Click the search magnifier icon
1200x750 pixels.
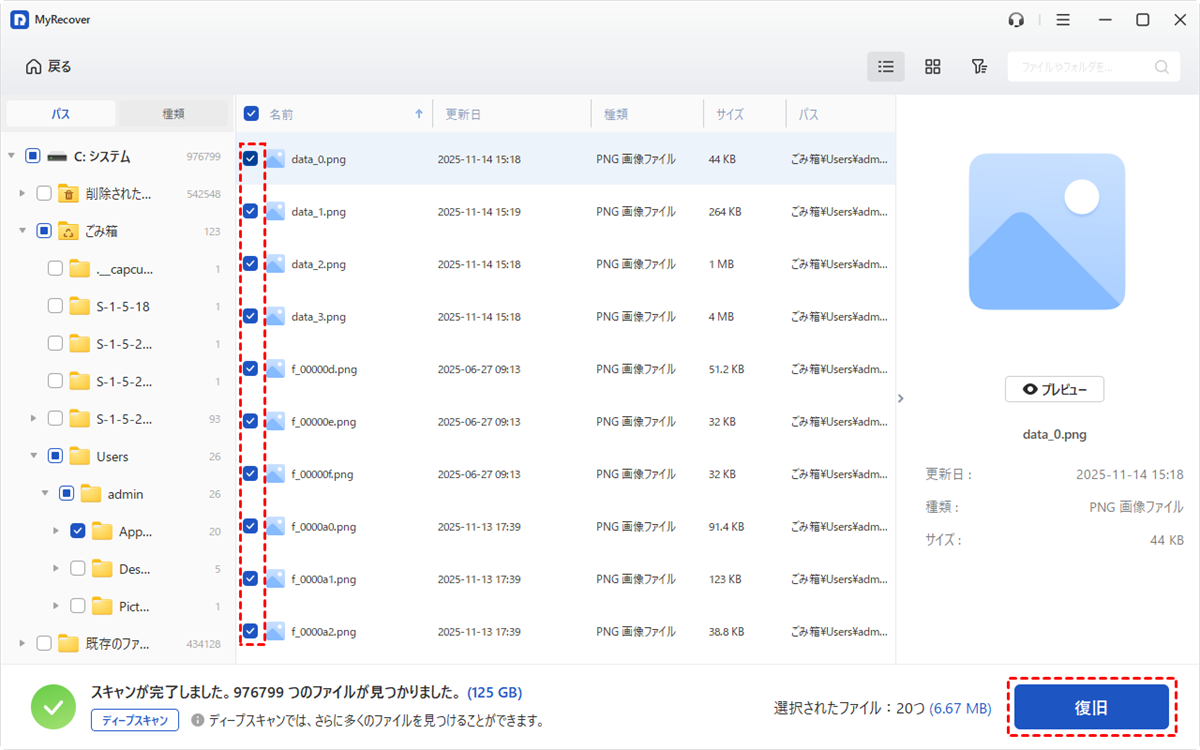1161,67
